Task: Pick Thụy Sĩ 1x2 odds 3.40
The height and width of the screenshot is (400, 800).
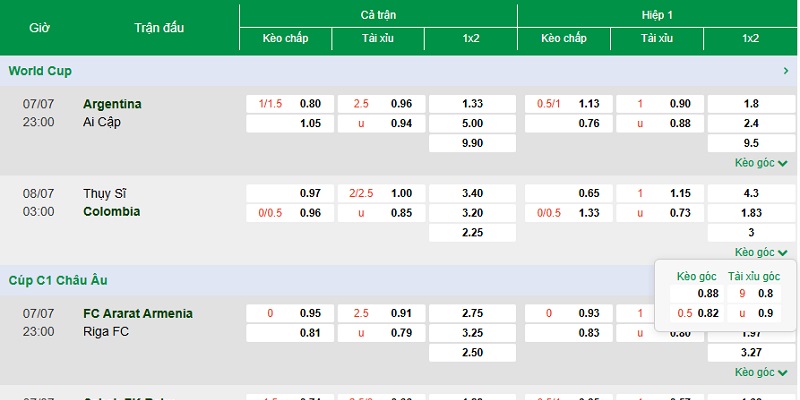Action: pos(472,193)
